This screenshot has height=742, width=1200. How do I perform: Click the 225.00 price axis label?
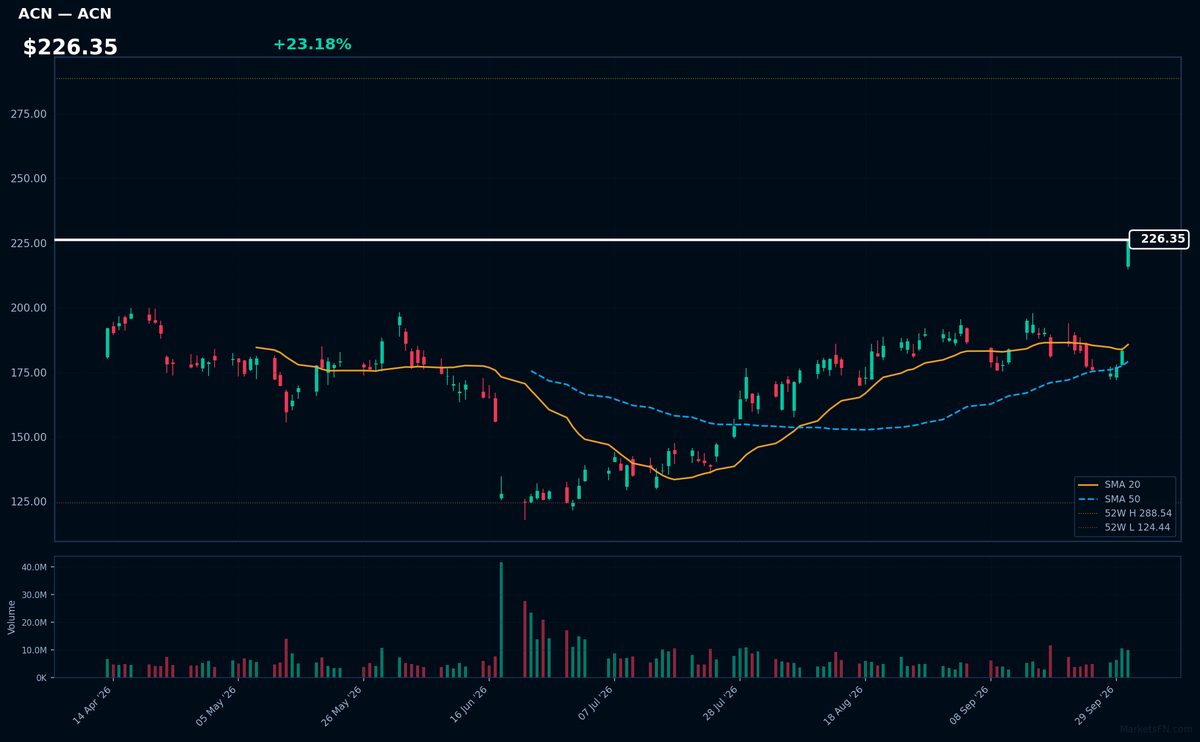point(29,244)
